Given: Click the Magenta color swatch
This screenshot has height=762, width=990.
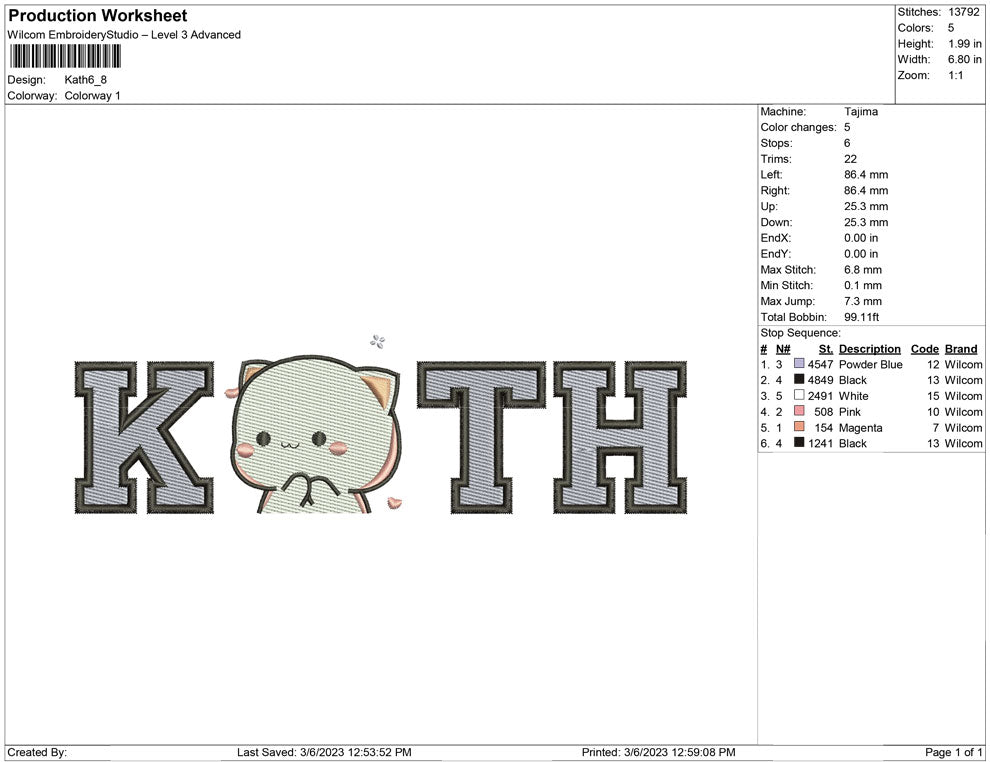Looking at the screenshot, I should click(799, 427).
